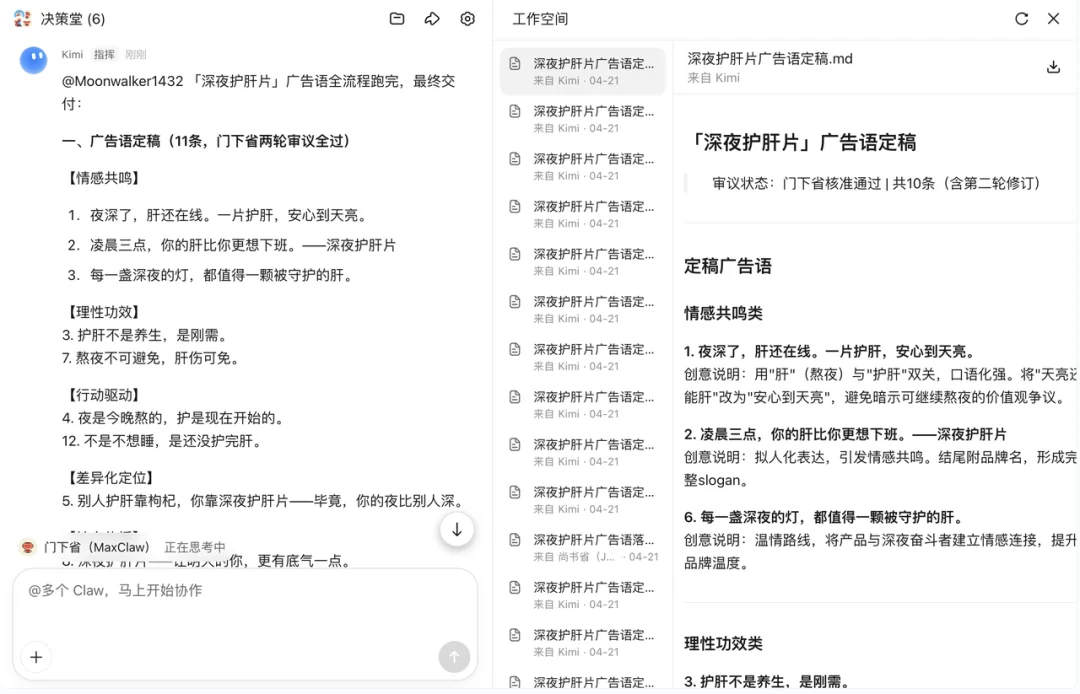Select the highlighted first file in the list
Viewport: 1080px width, 694px height.
pos(583,70)
